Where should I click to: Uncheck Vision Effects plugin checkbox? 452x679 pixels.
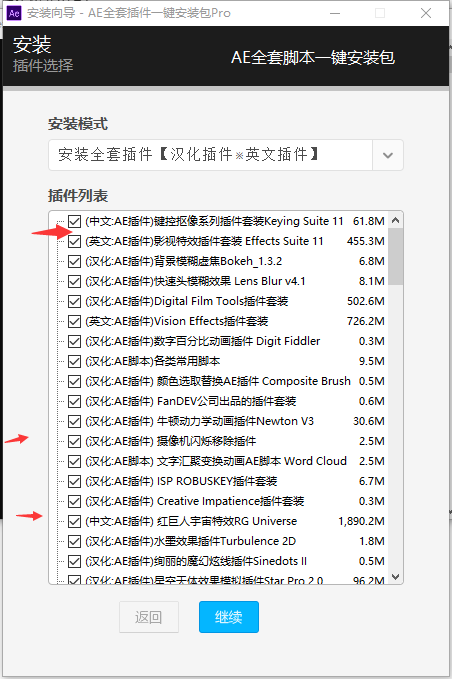point(74,321)
